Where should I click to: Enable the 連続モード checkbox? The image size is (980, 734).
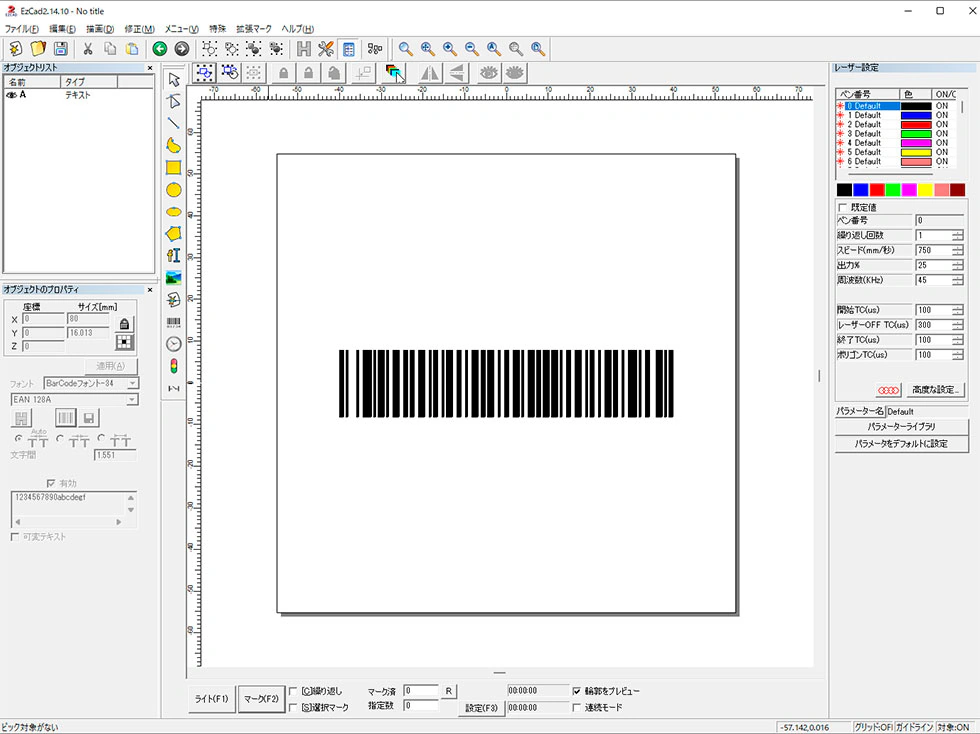tap(576, 707)
